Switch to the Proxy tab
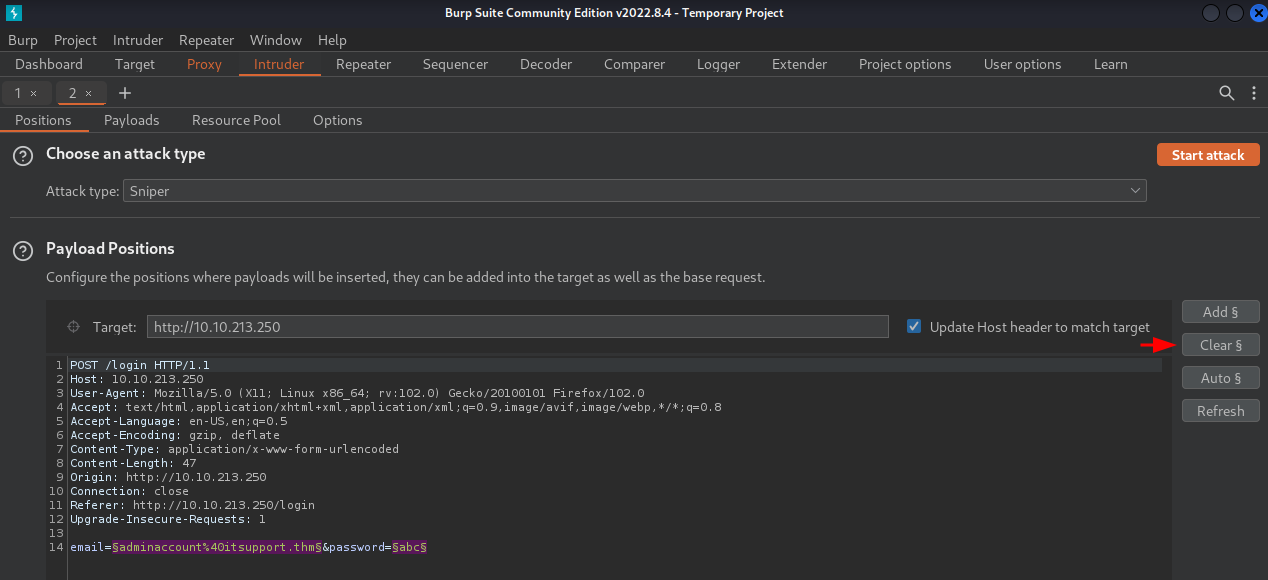Image resolution: width=1268 pixels, height=580 pixels. click(x=204, y=64)
